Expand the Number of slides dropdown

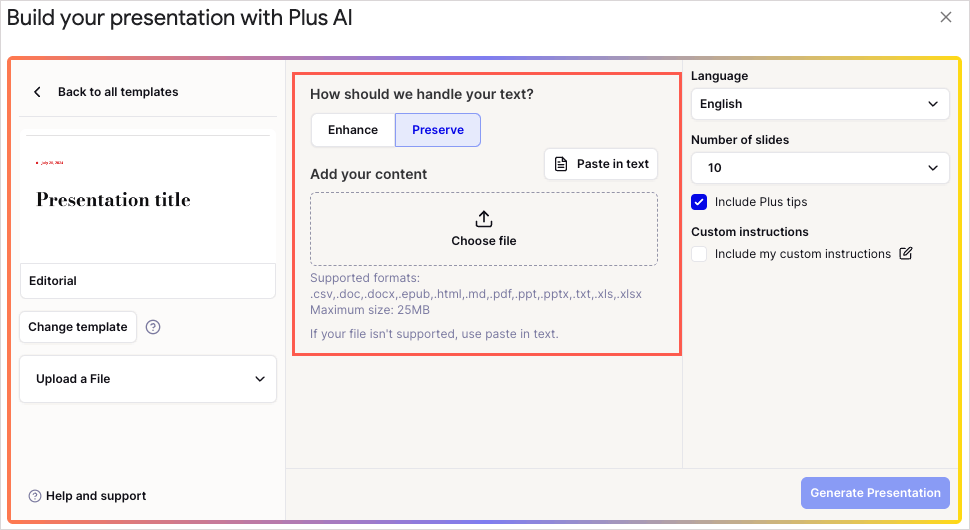coord(820,168)
